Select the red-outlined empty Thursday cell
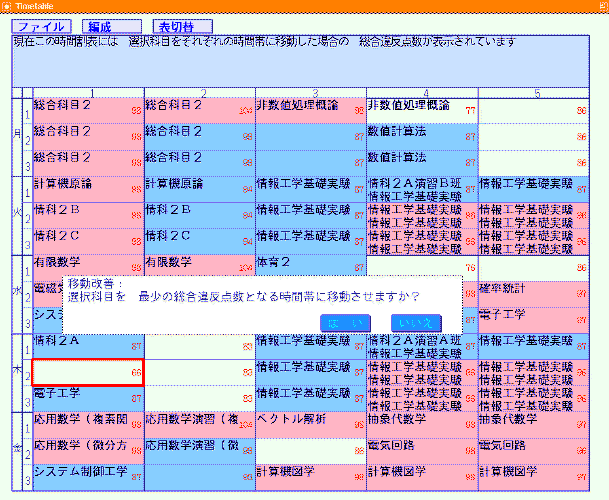 pyautogui.click(x=88, y=372)
